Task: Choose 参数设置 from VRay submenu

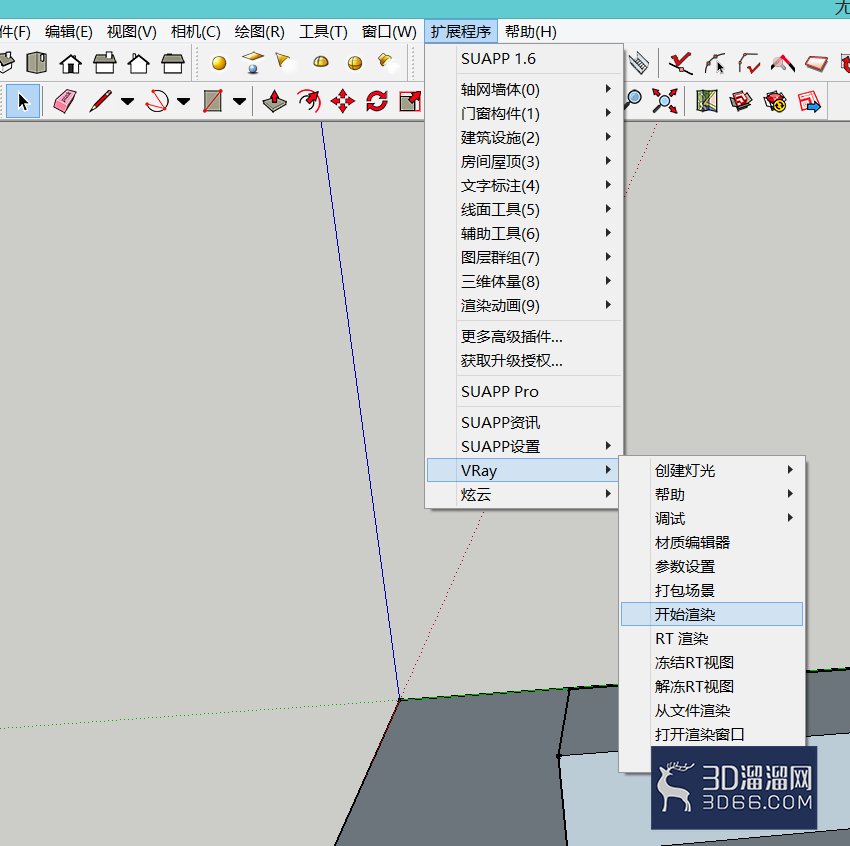Action: pyautogui.click(x=712, y=566)
